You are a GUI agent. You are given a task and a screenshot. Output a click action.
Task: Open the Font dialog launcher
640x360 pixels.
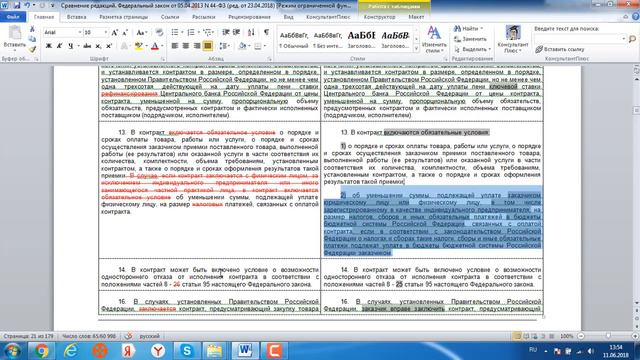point(162,59)
